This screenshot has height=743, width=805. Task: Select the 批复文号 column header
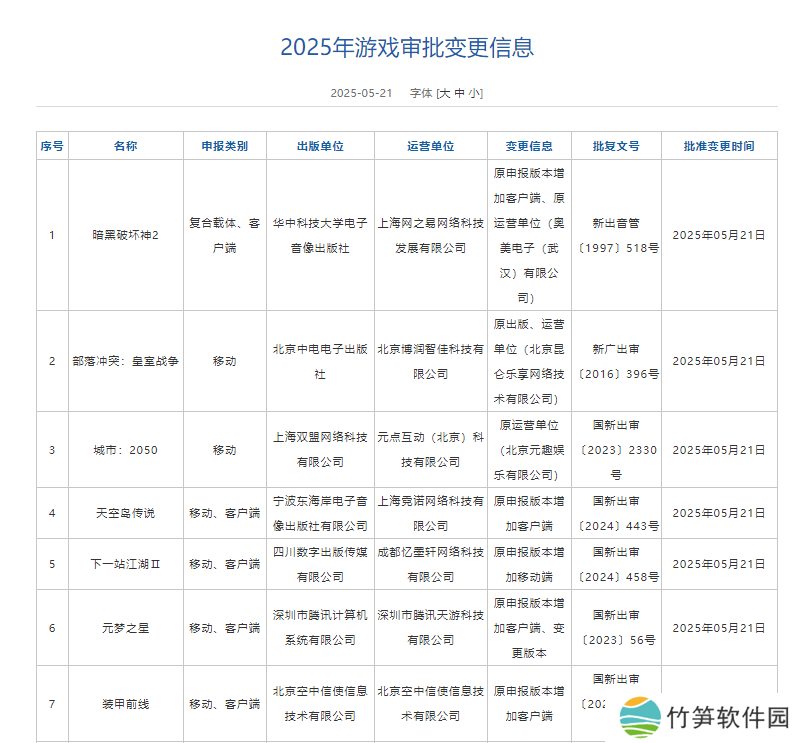tap(615, 146)
